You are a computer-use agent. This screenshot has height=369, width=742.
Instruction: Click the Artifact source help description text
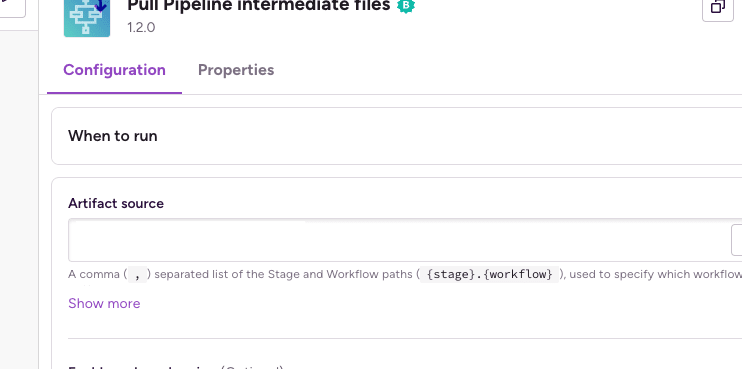coord(405,274)
